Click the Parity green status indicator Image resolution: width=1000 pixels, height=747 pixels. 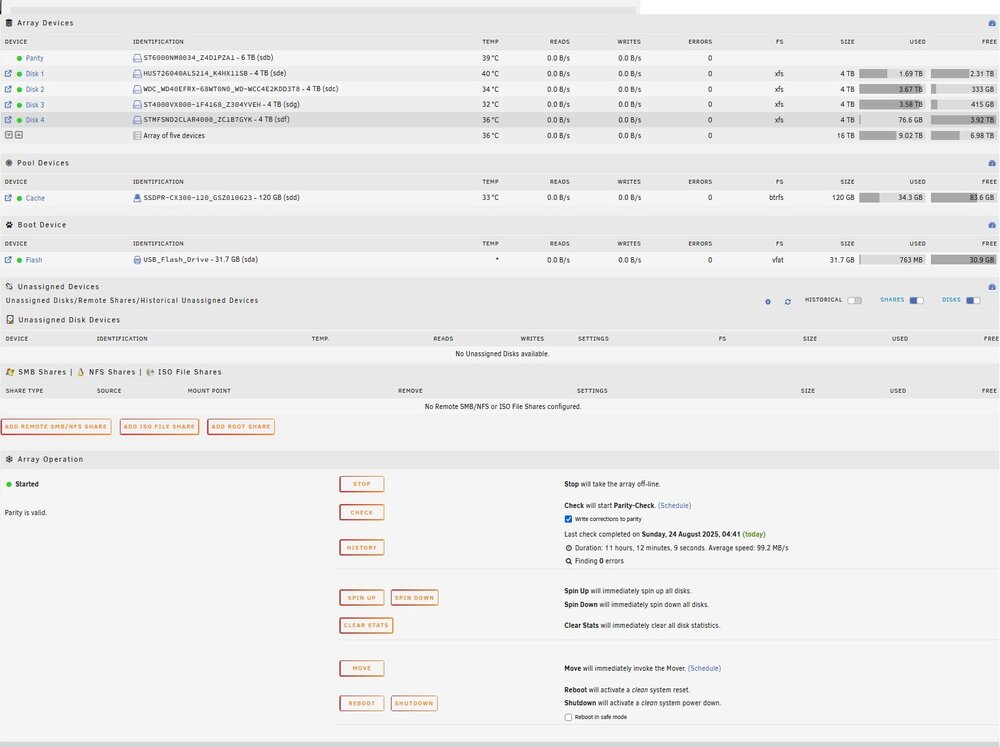(19, 58)
